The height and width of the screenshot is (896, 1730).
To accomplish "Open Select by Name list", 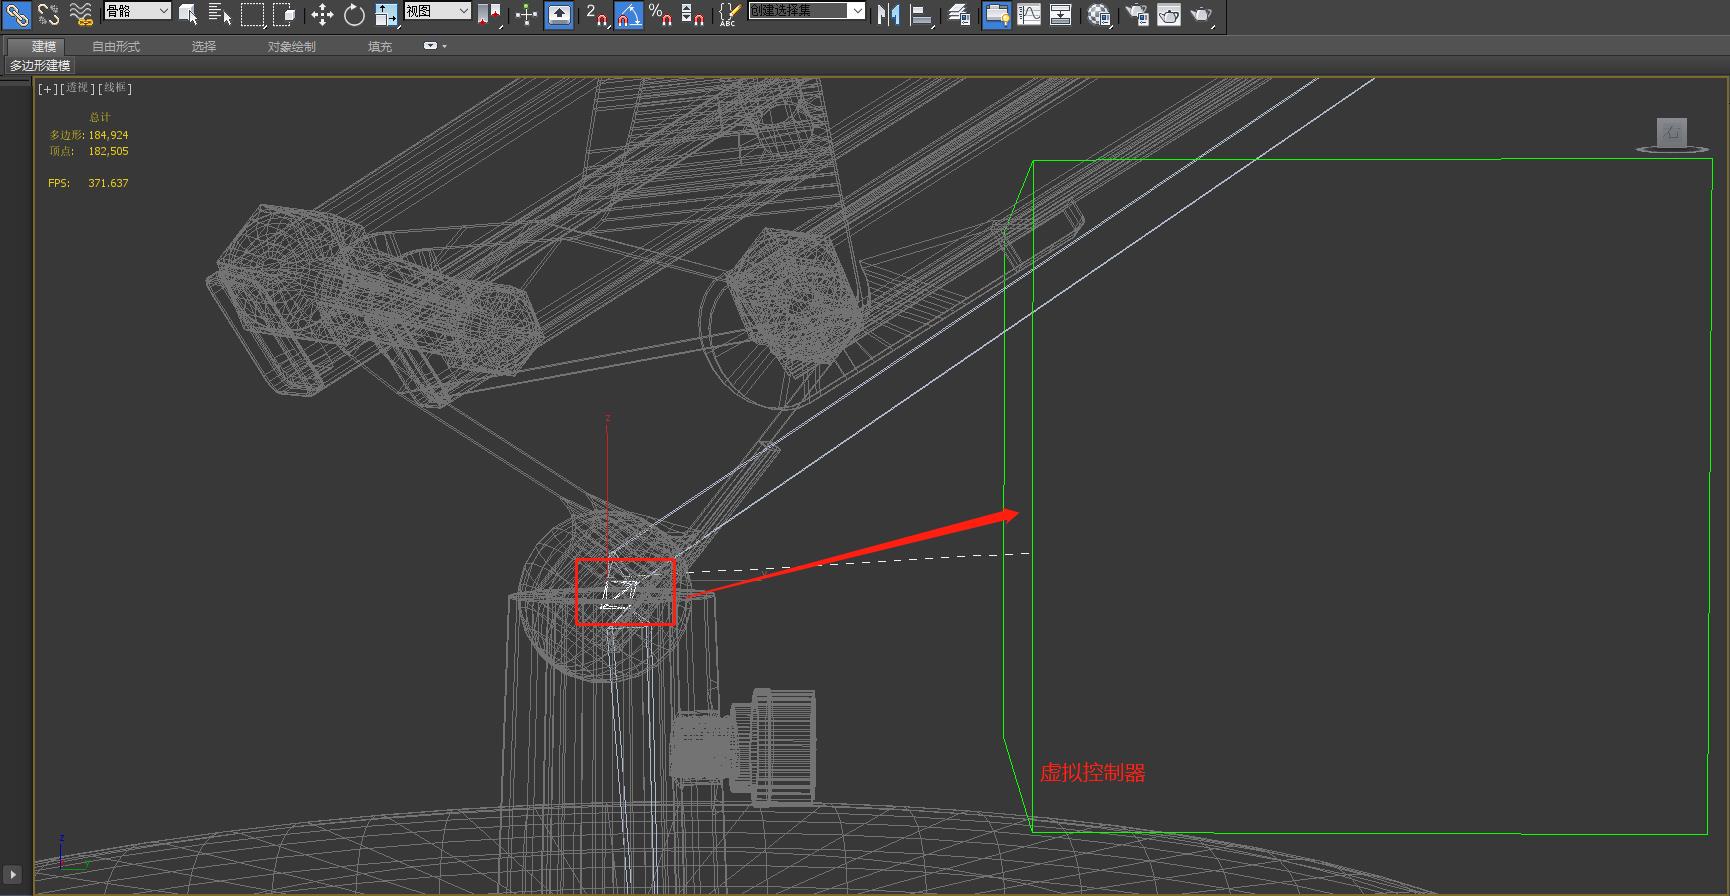I will coord(220,14).
